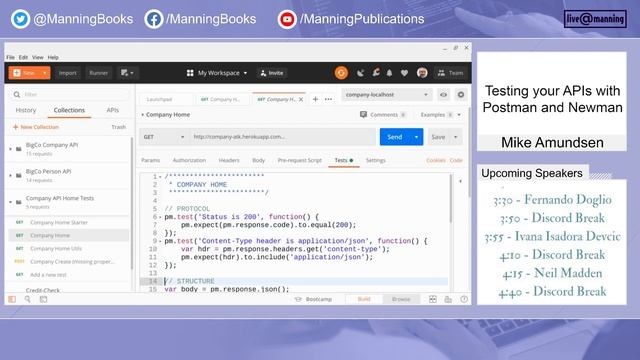Viewport: 640px width, 360px height.
Task: Click the YouTube icon in banner
Action: (x=287, y=19)
